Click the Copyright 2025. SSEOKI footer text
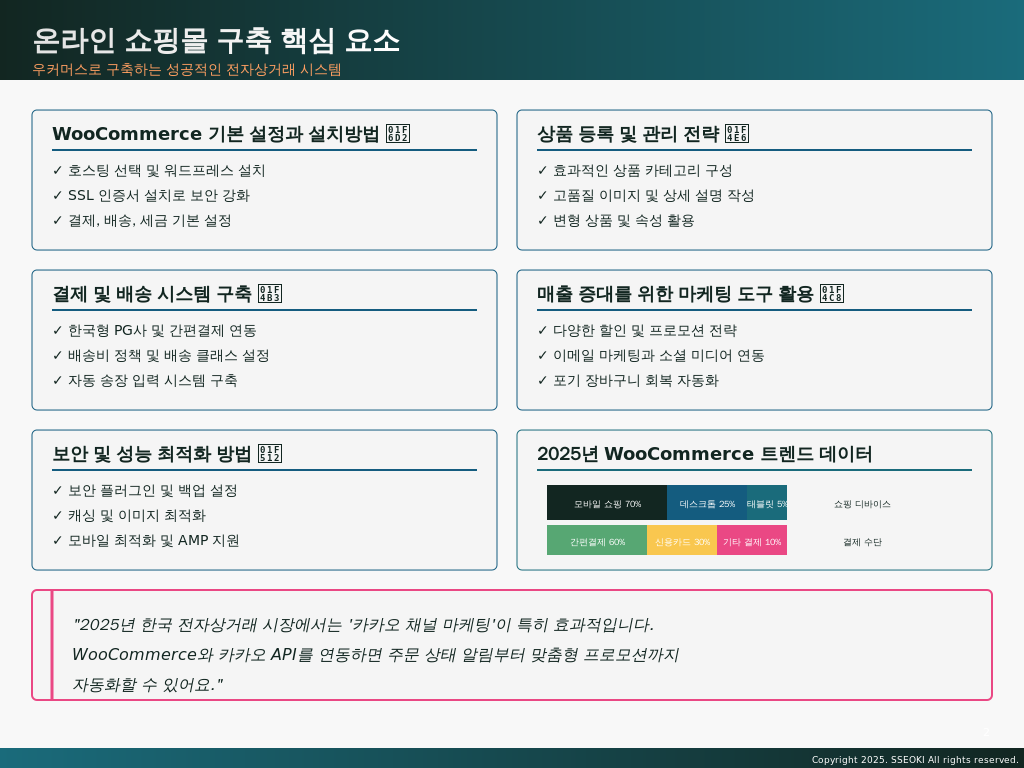Image resolution: width=1024 pixels, height=768 pixels. click(x=915, y=760)
